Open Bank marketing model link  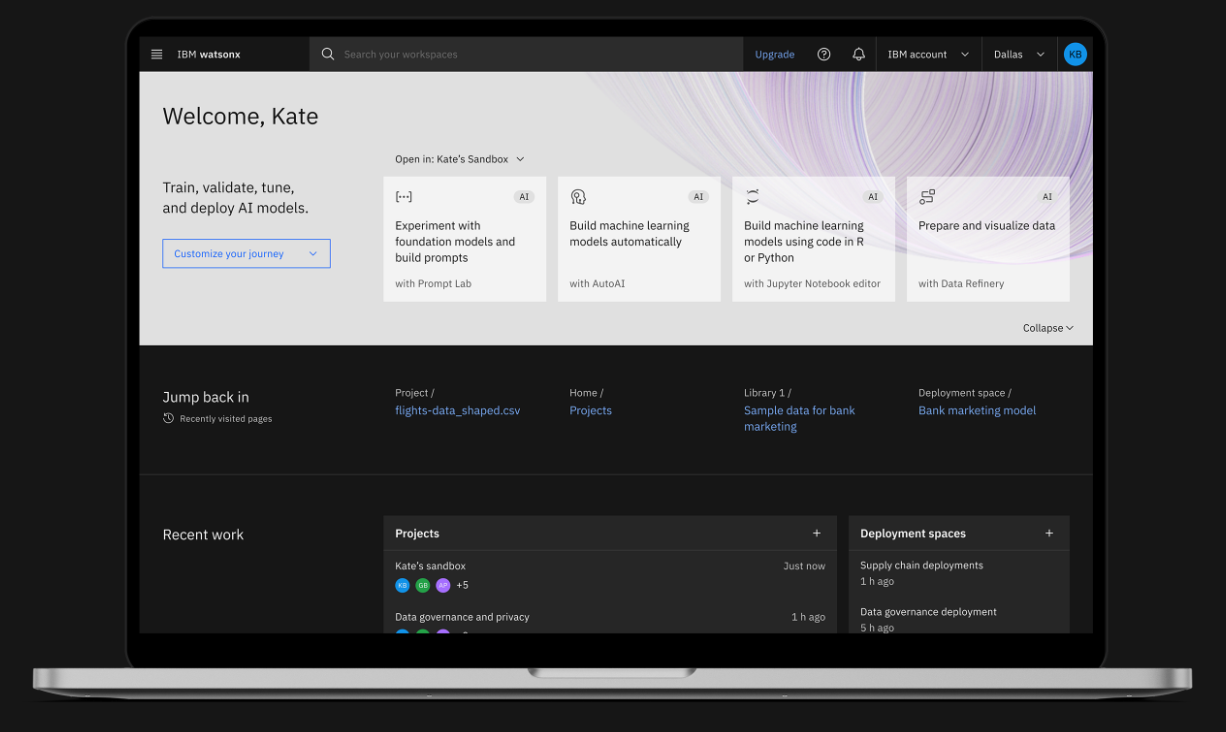[976, 411]
